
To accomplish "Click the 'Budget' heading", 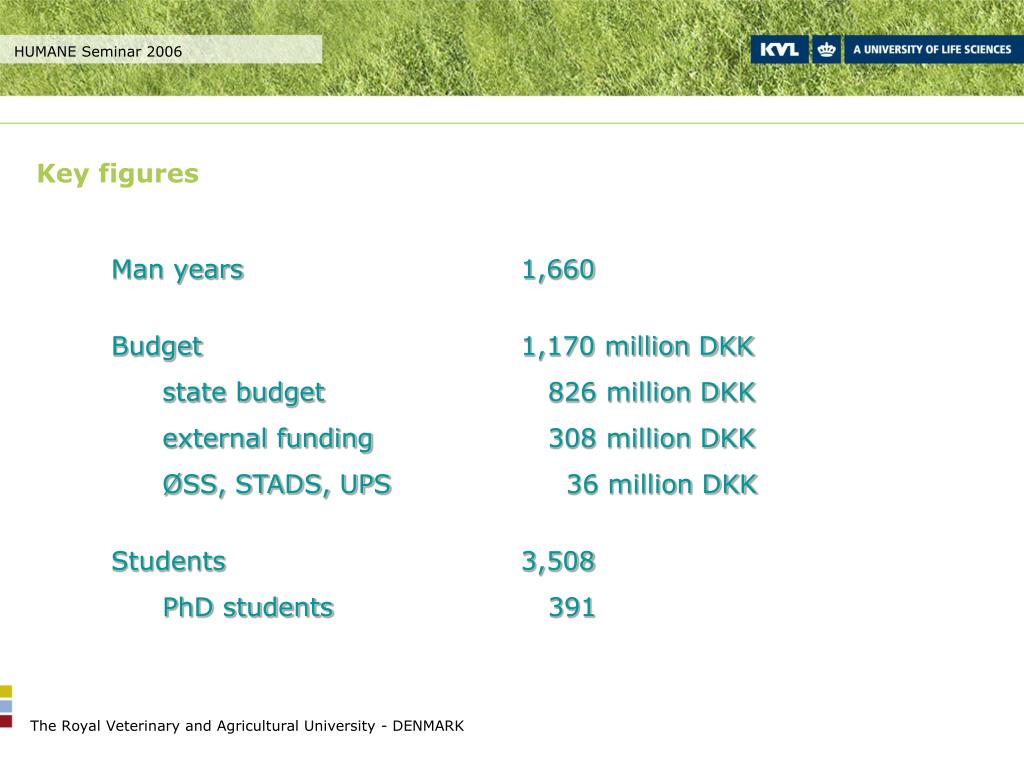I will [x=157, y=347].
